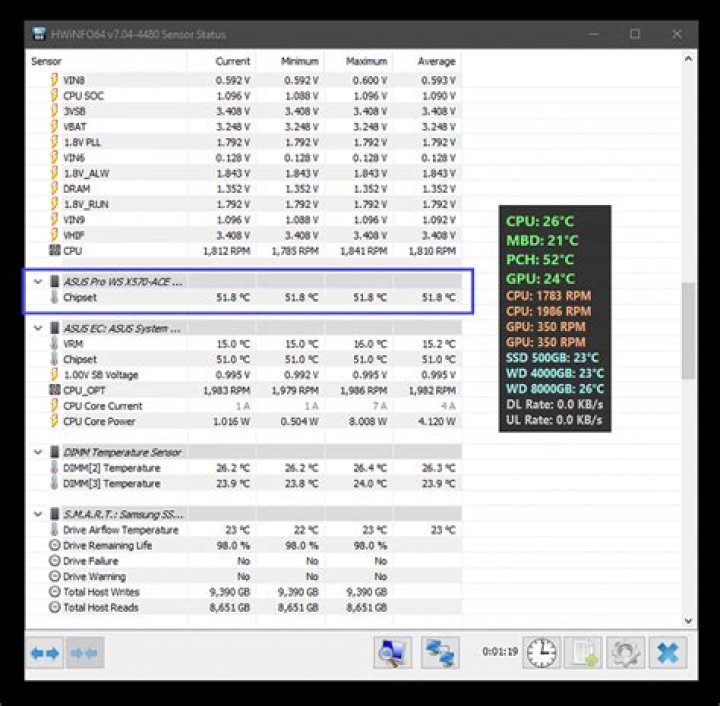Open the remote monitor search icon
This screenshot has height=706, width=720.
[x=393, y=652]
